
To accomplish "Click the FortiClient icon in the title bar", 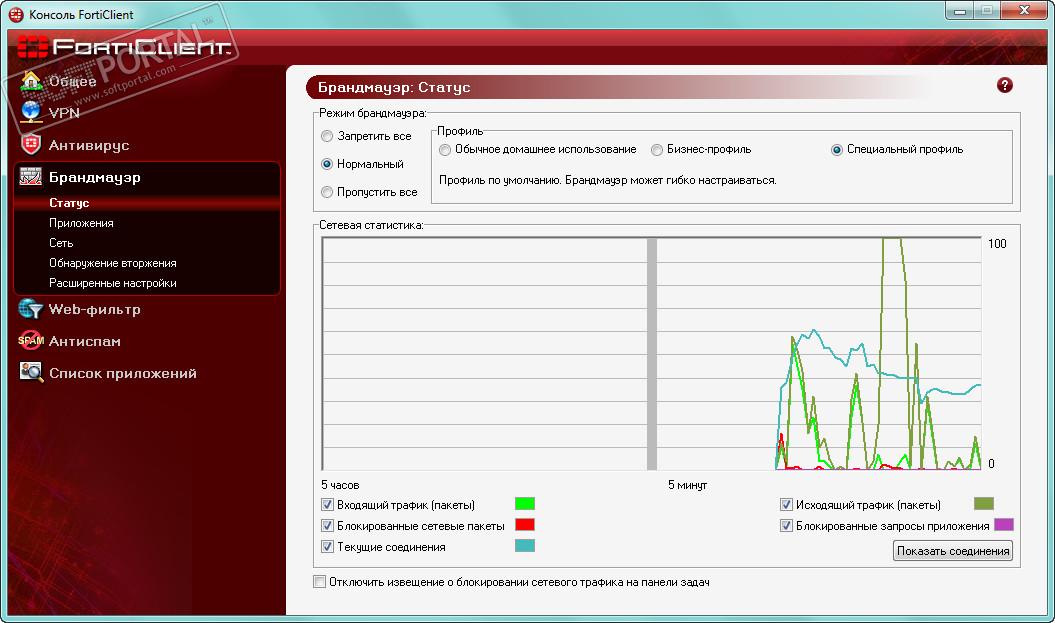I will [x=15, y=14].
